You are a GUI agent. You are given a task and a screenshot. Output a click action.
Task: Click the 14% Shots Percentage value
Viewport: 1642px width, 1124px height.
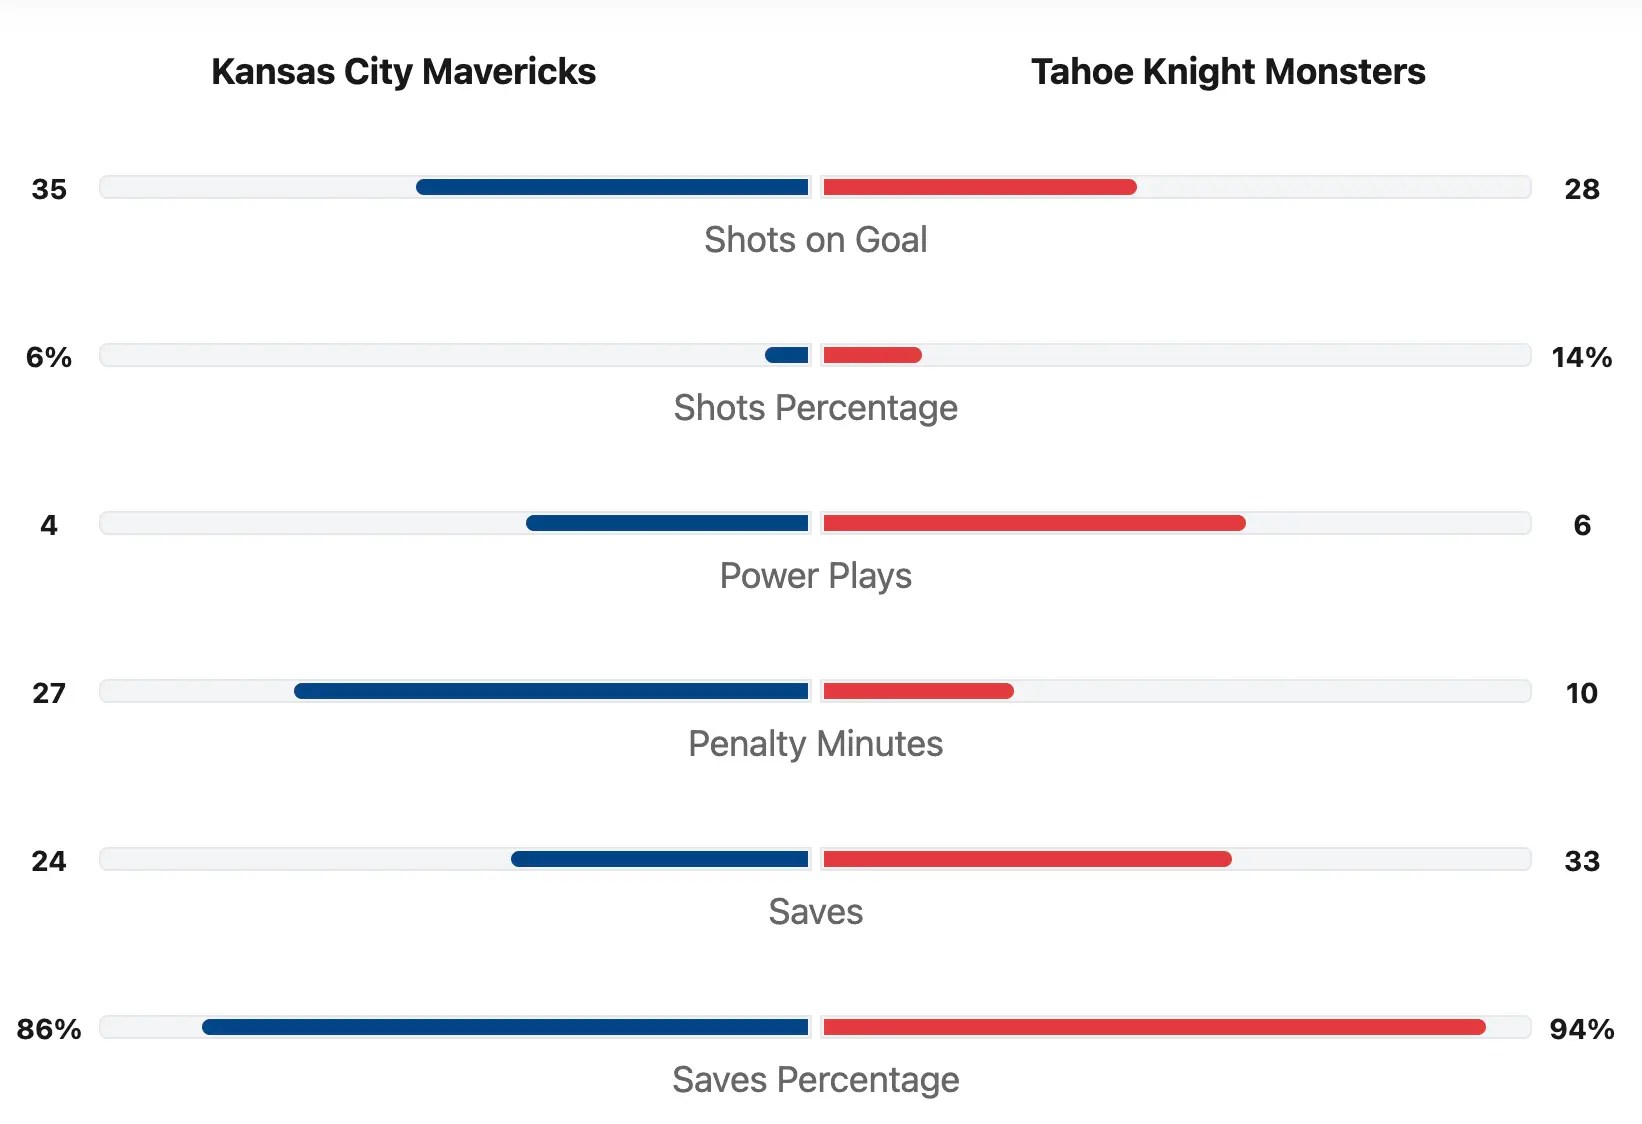[x=1581, y=357]
